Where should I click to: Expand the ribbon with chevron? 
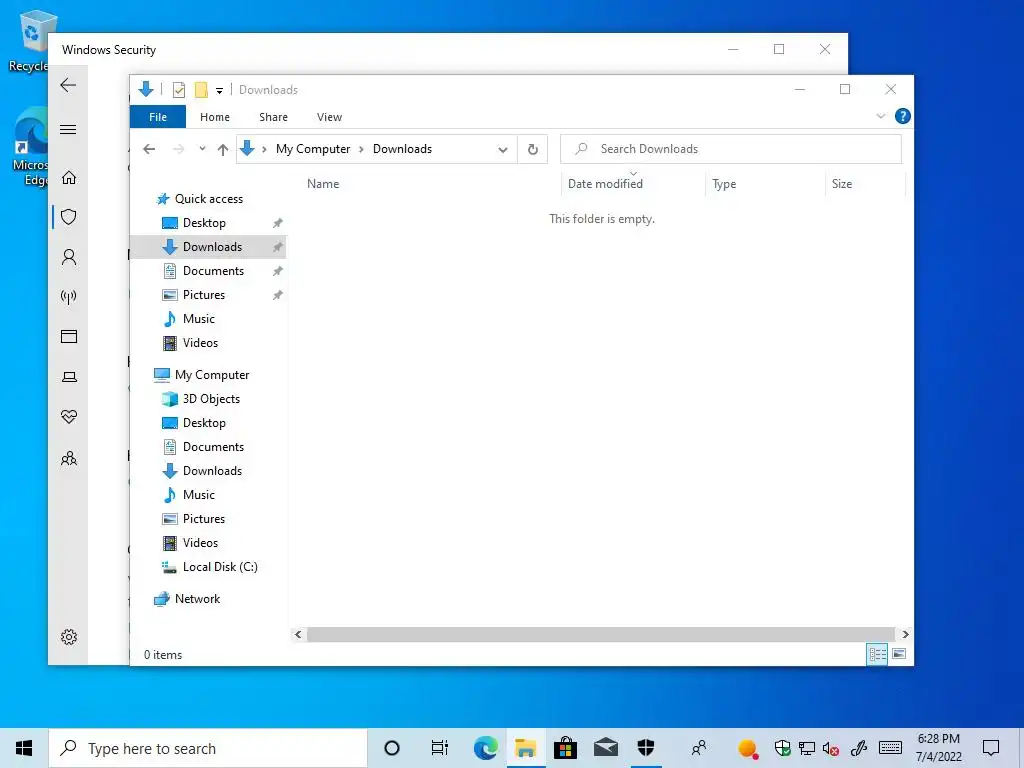[880, 116]
